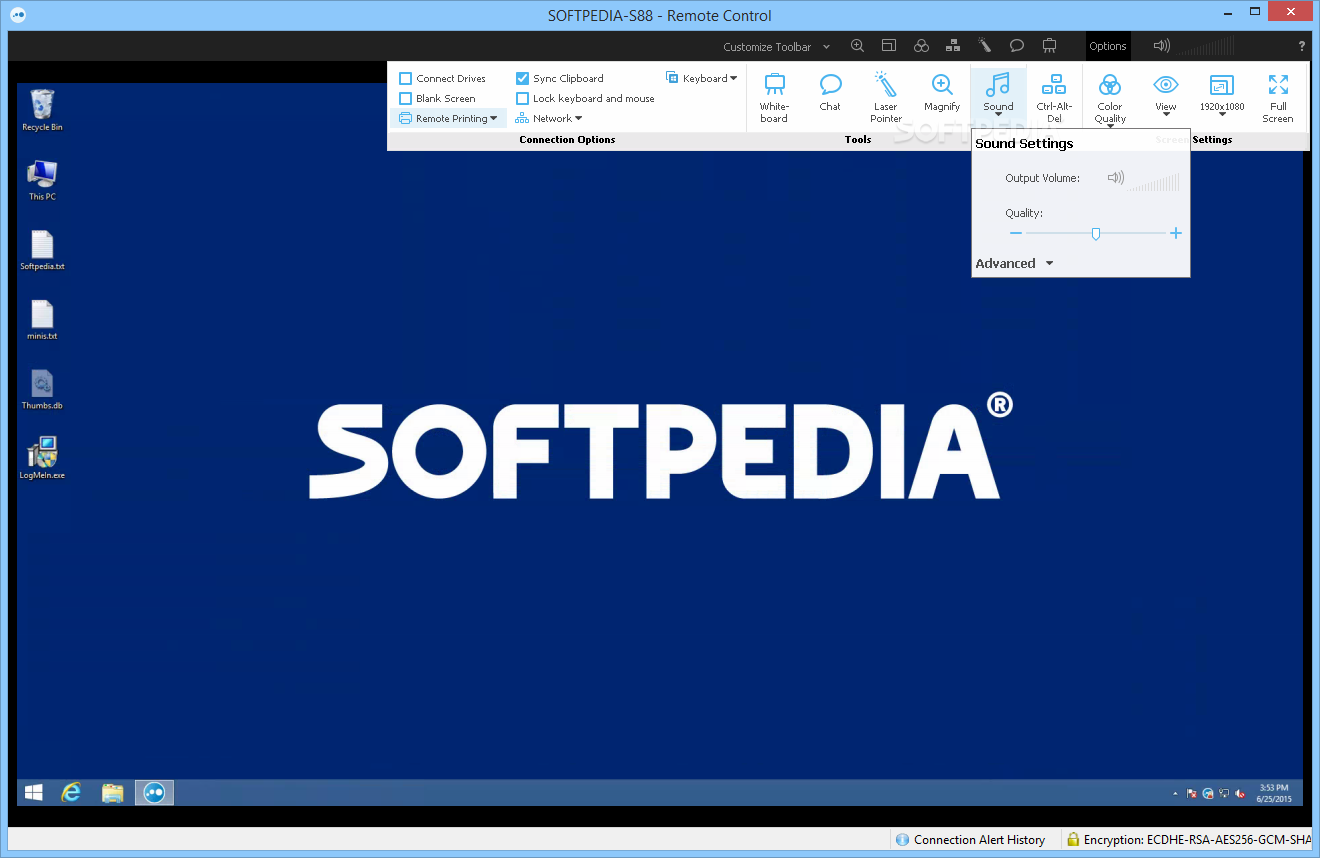Click color circles icon in dark top bar
1320x858 pixels.
pyautogui.click(x=921, y=46)
